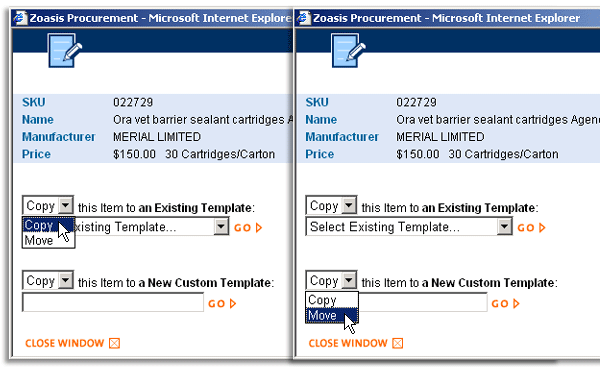Click GO beside right Select Existing Template dropdown
The height and width of the screenshot is (368, 600).
(x=531, y=228)
